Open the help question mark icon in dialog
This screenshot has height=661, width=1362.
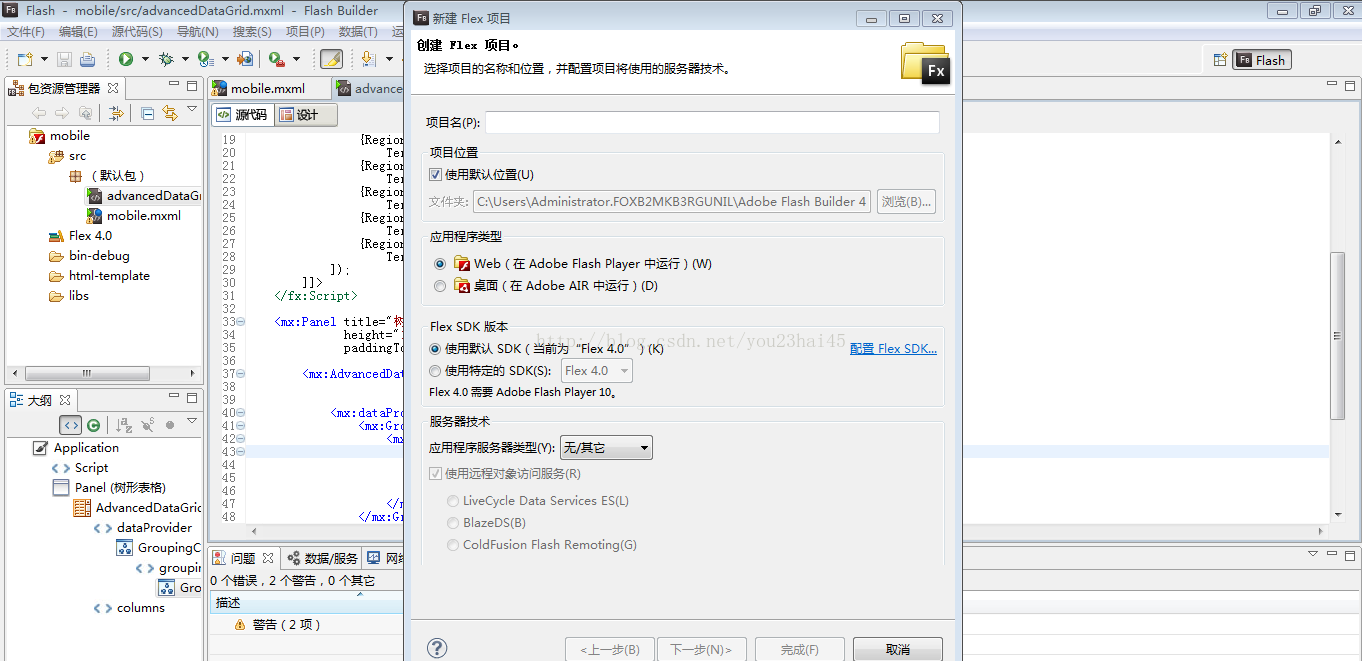[x=437, y=649]
